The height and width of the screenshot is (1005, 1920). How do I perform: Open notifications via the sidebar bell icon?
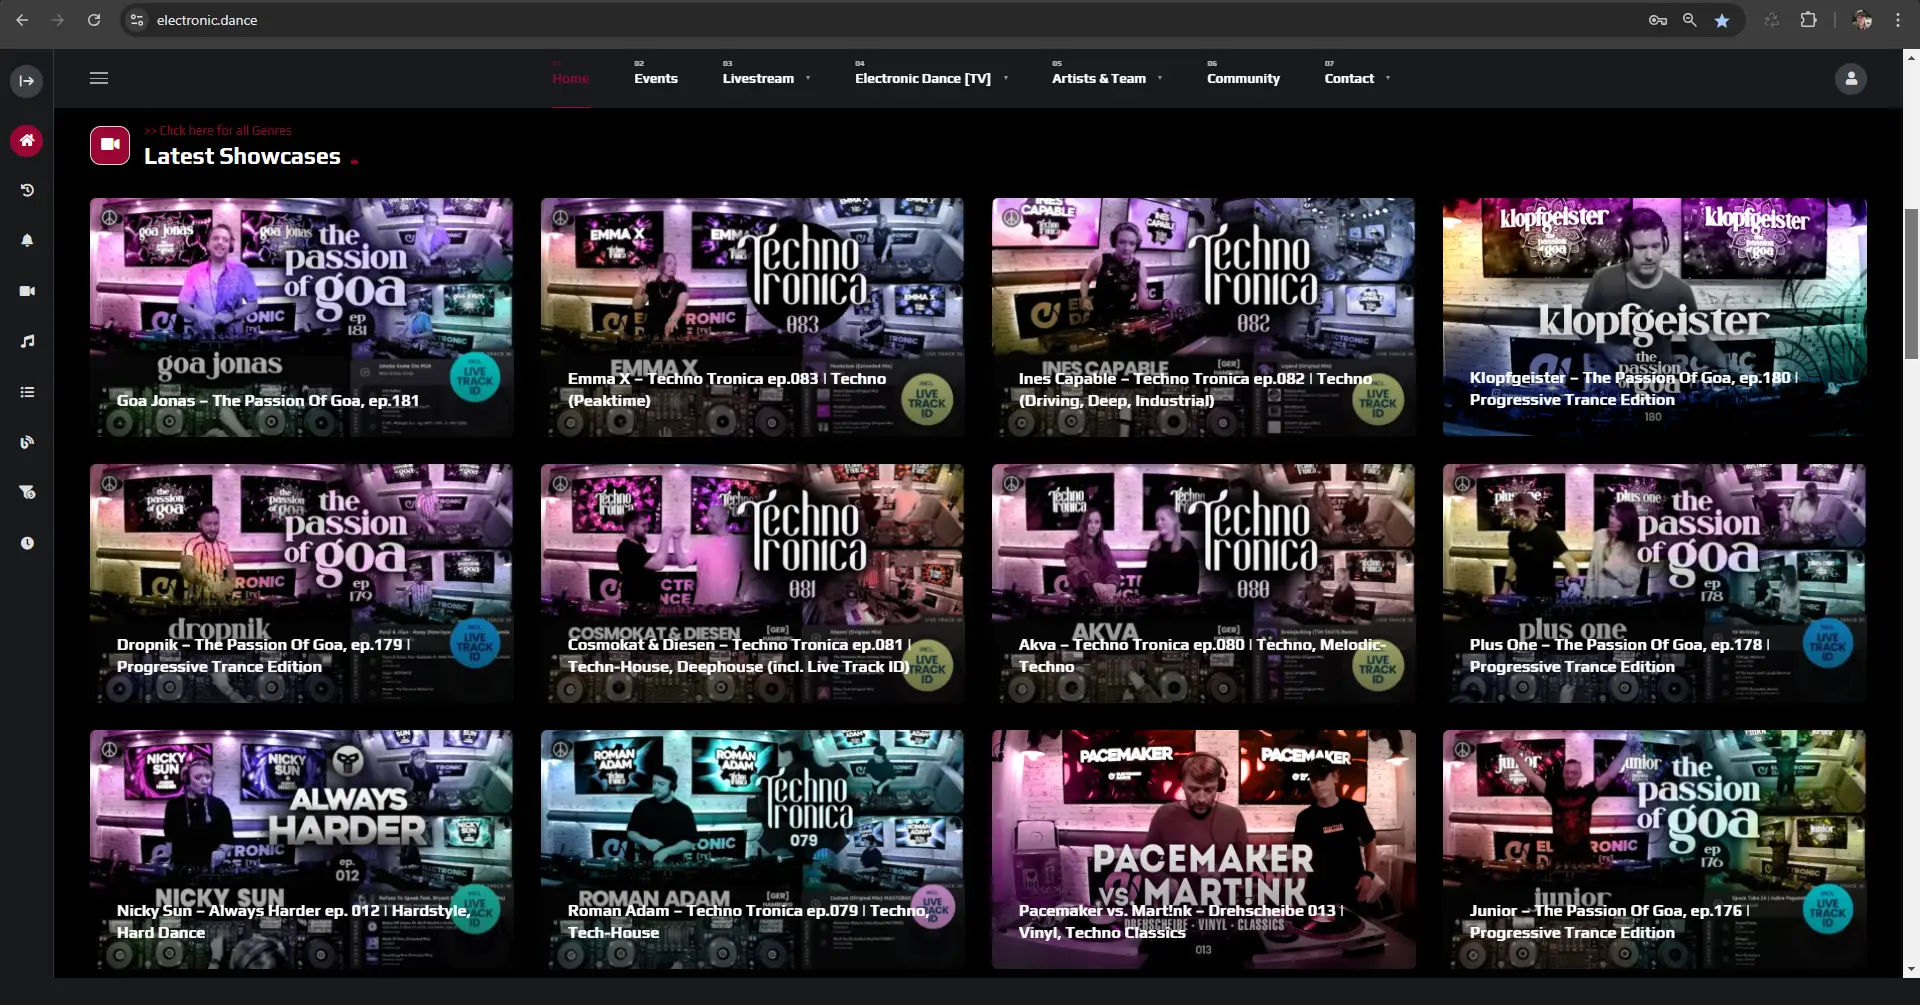(27, 240)
